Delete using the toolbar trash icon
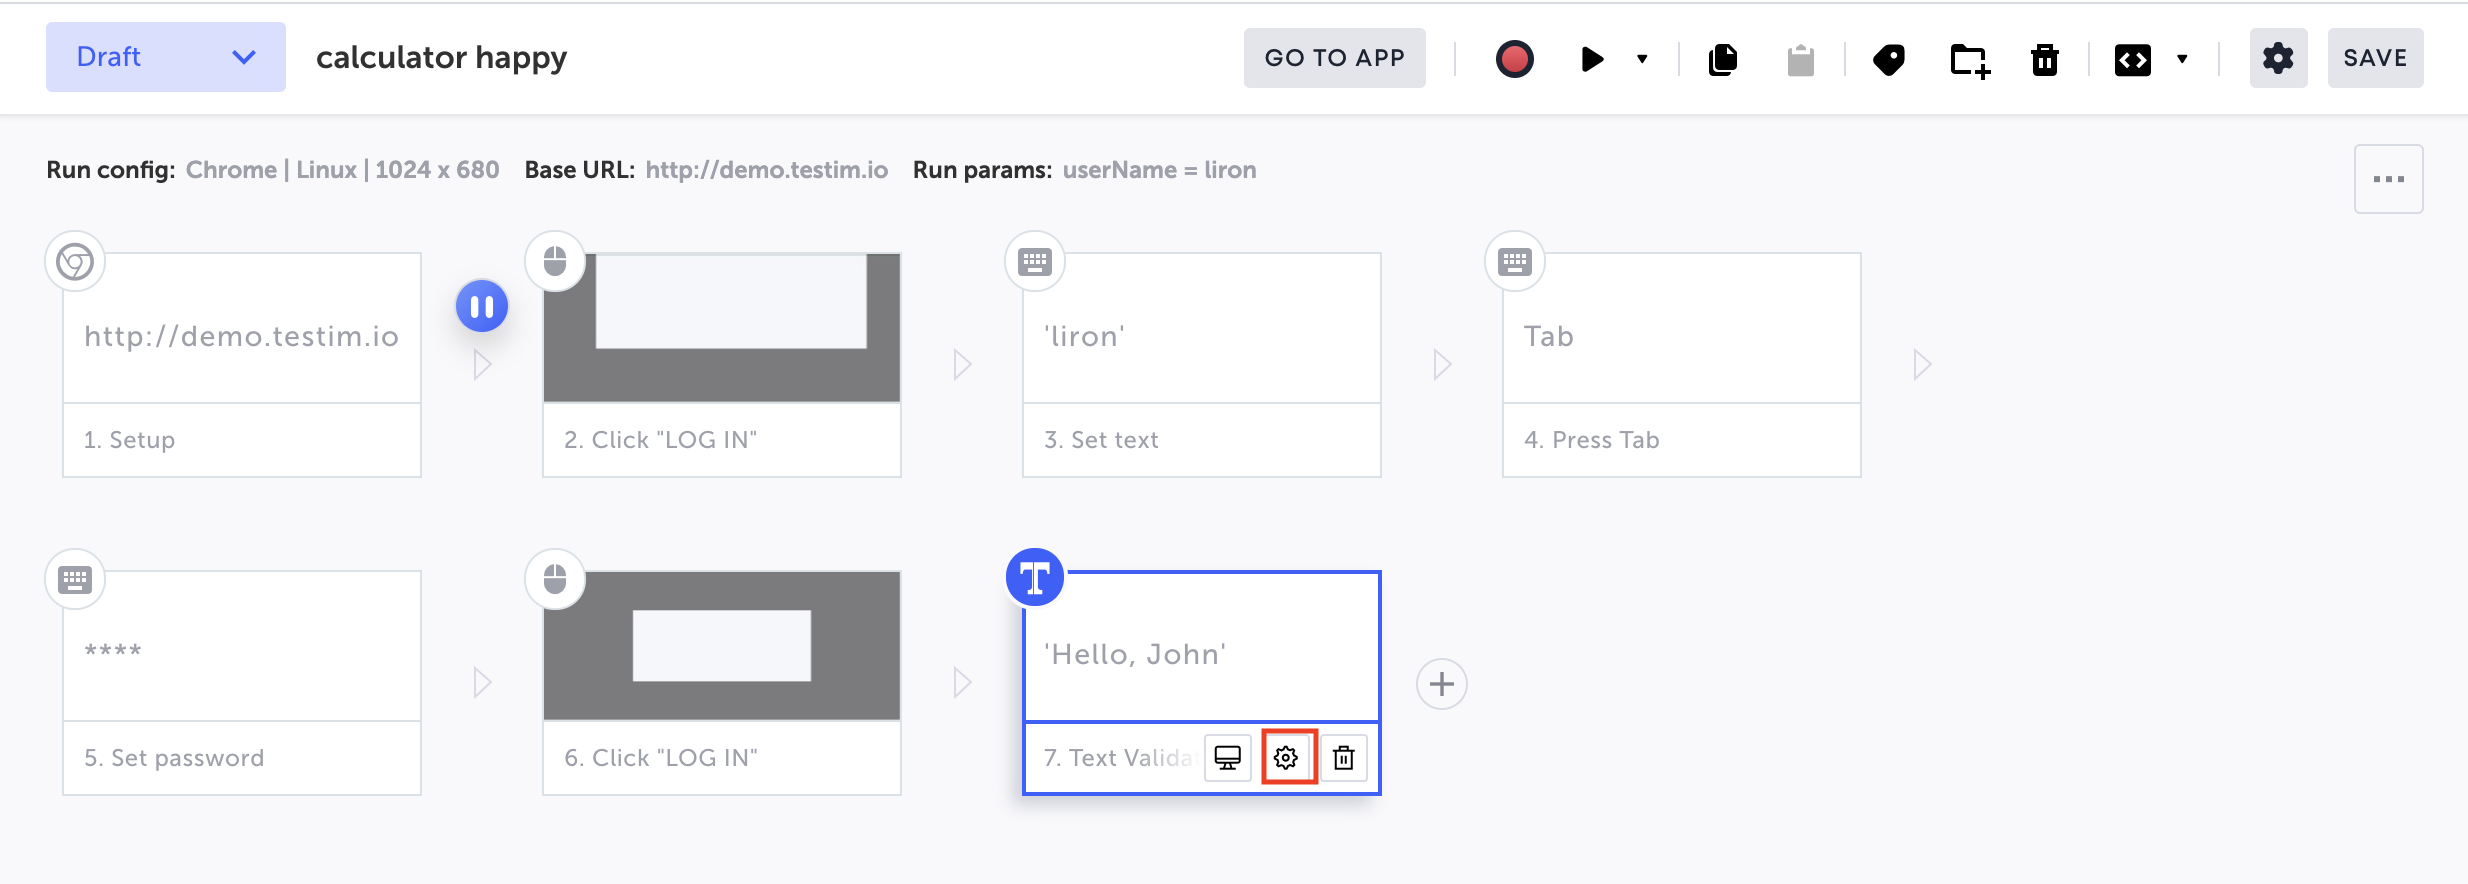The image size is (2468, 884). 2045,59
